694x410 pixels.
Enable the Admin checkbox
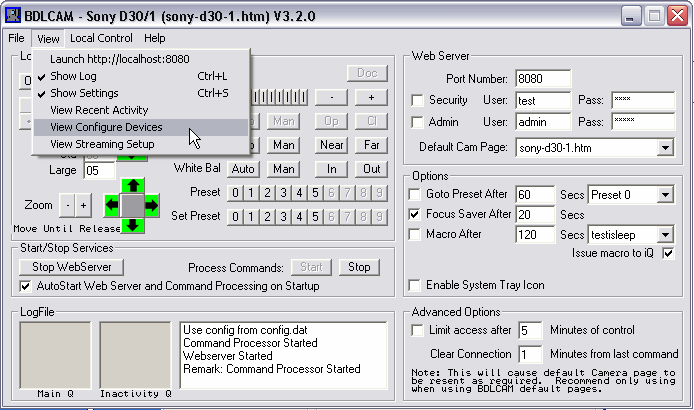pyautogui.click(x=417, y=122)
